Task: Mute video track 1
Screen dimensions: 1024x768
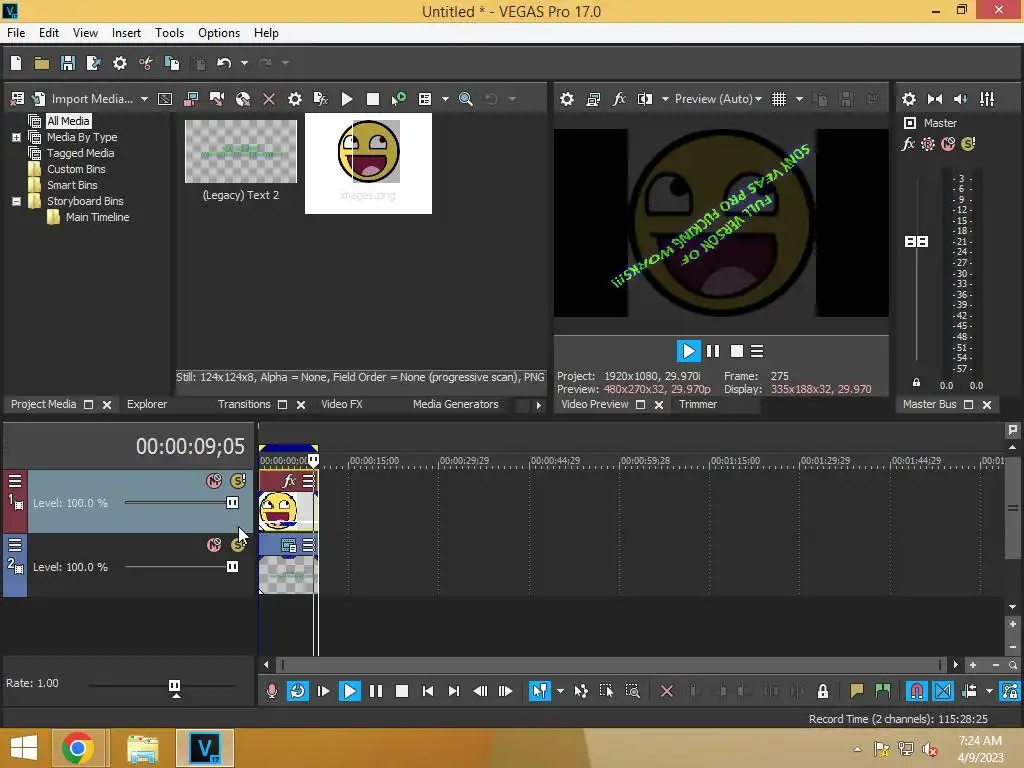Action: tap(214, 481)
